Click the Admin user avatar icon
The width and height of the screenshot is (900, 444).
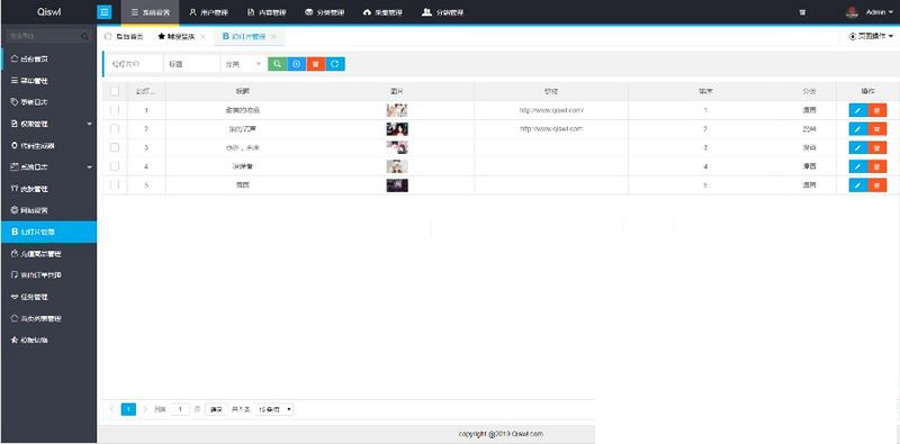[x=852, y=12]
